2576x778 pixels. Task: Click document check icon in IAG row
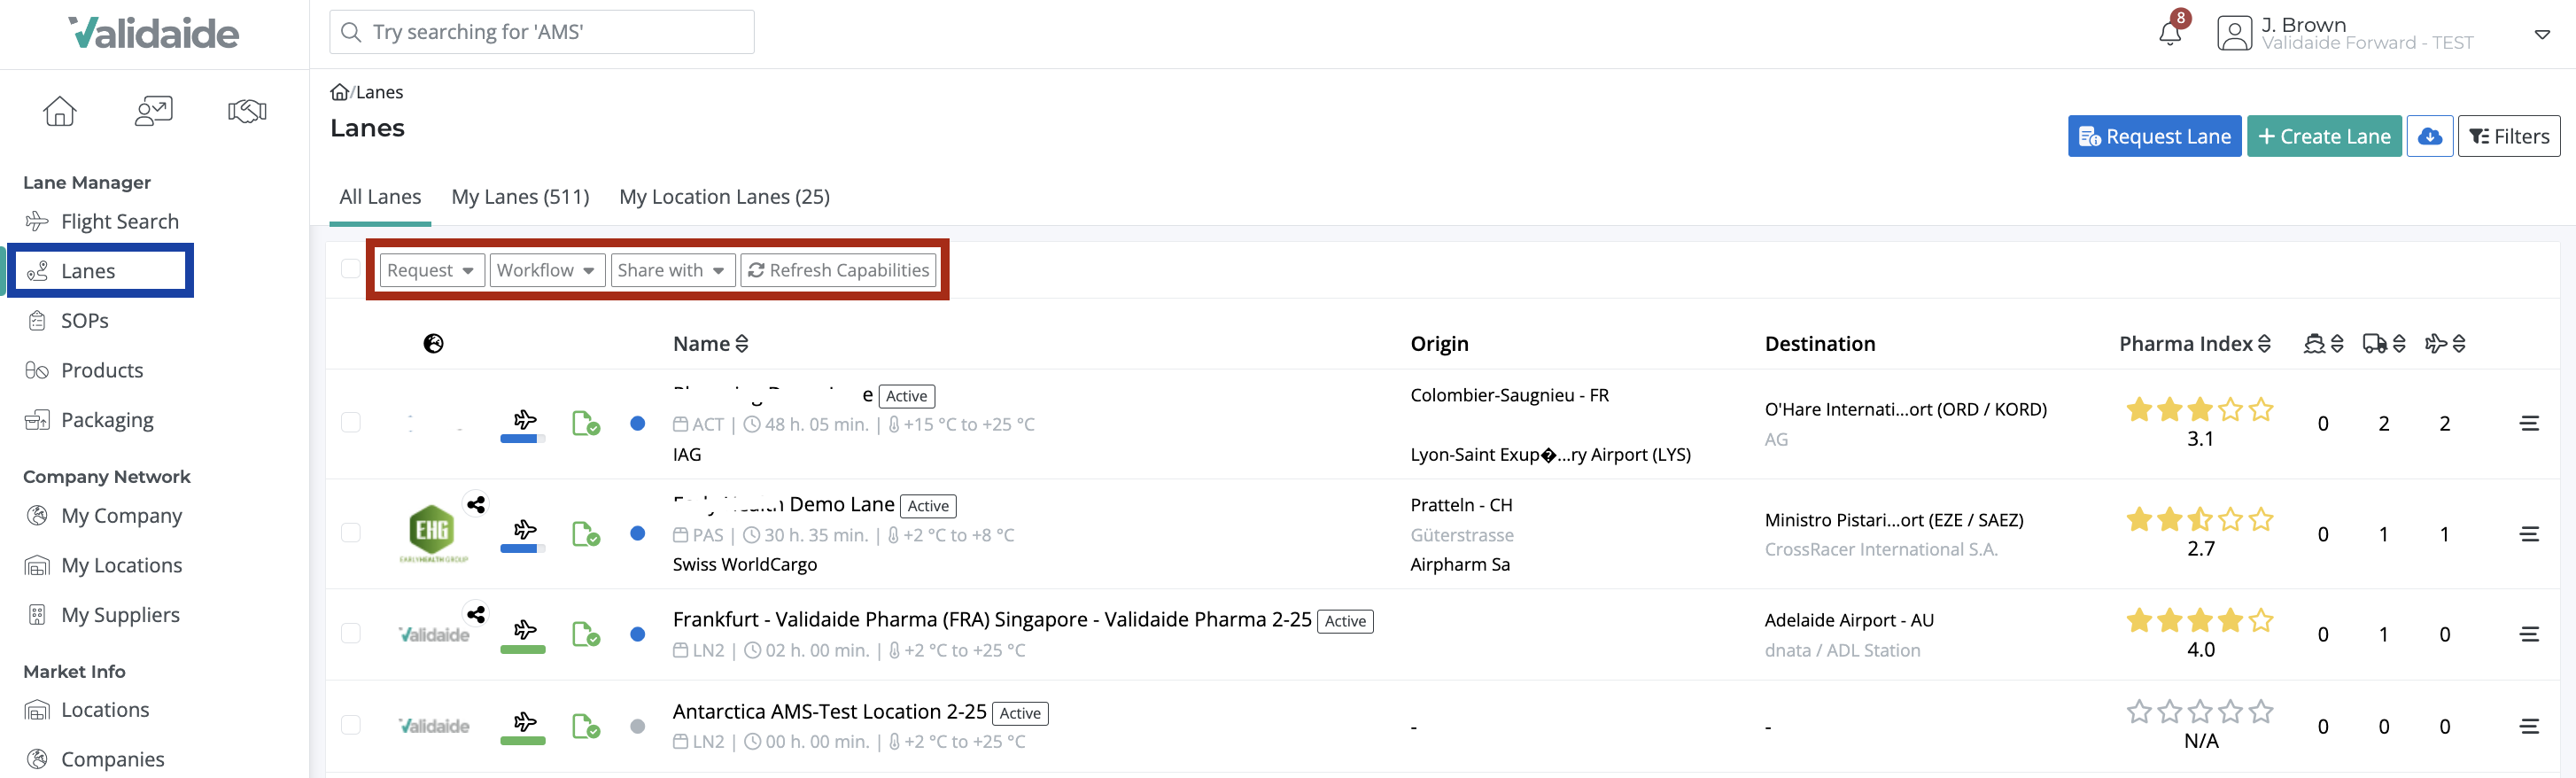tap(586, 423)
